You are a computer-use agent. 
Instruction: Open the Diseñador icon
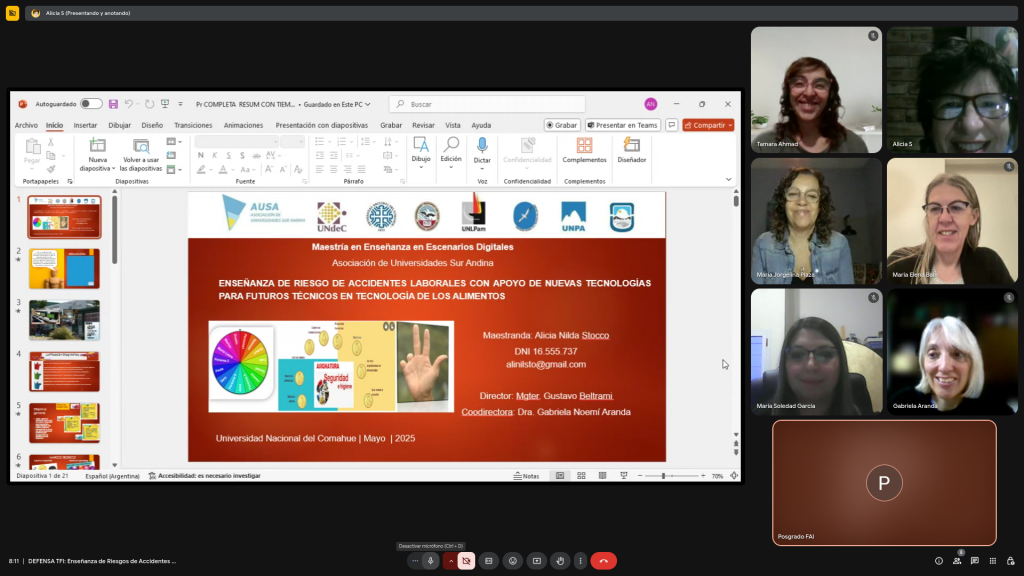[632, 144]
